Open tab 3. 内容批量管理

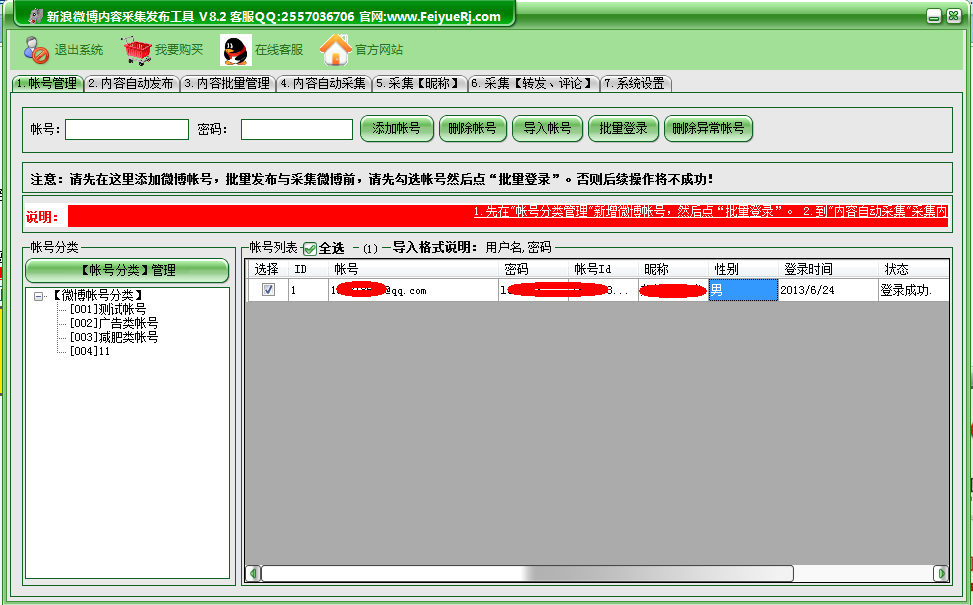tap(228, 83)
